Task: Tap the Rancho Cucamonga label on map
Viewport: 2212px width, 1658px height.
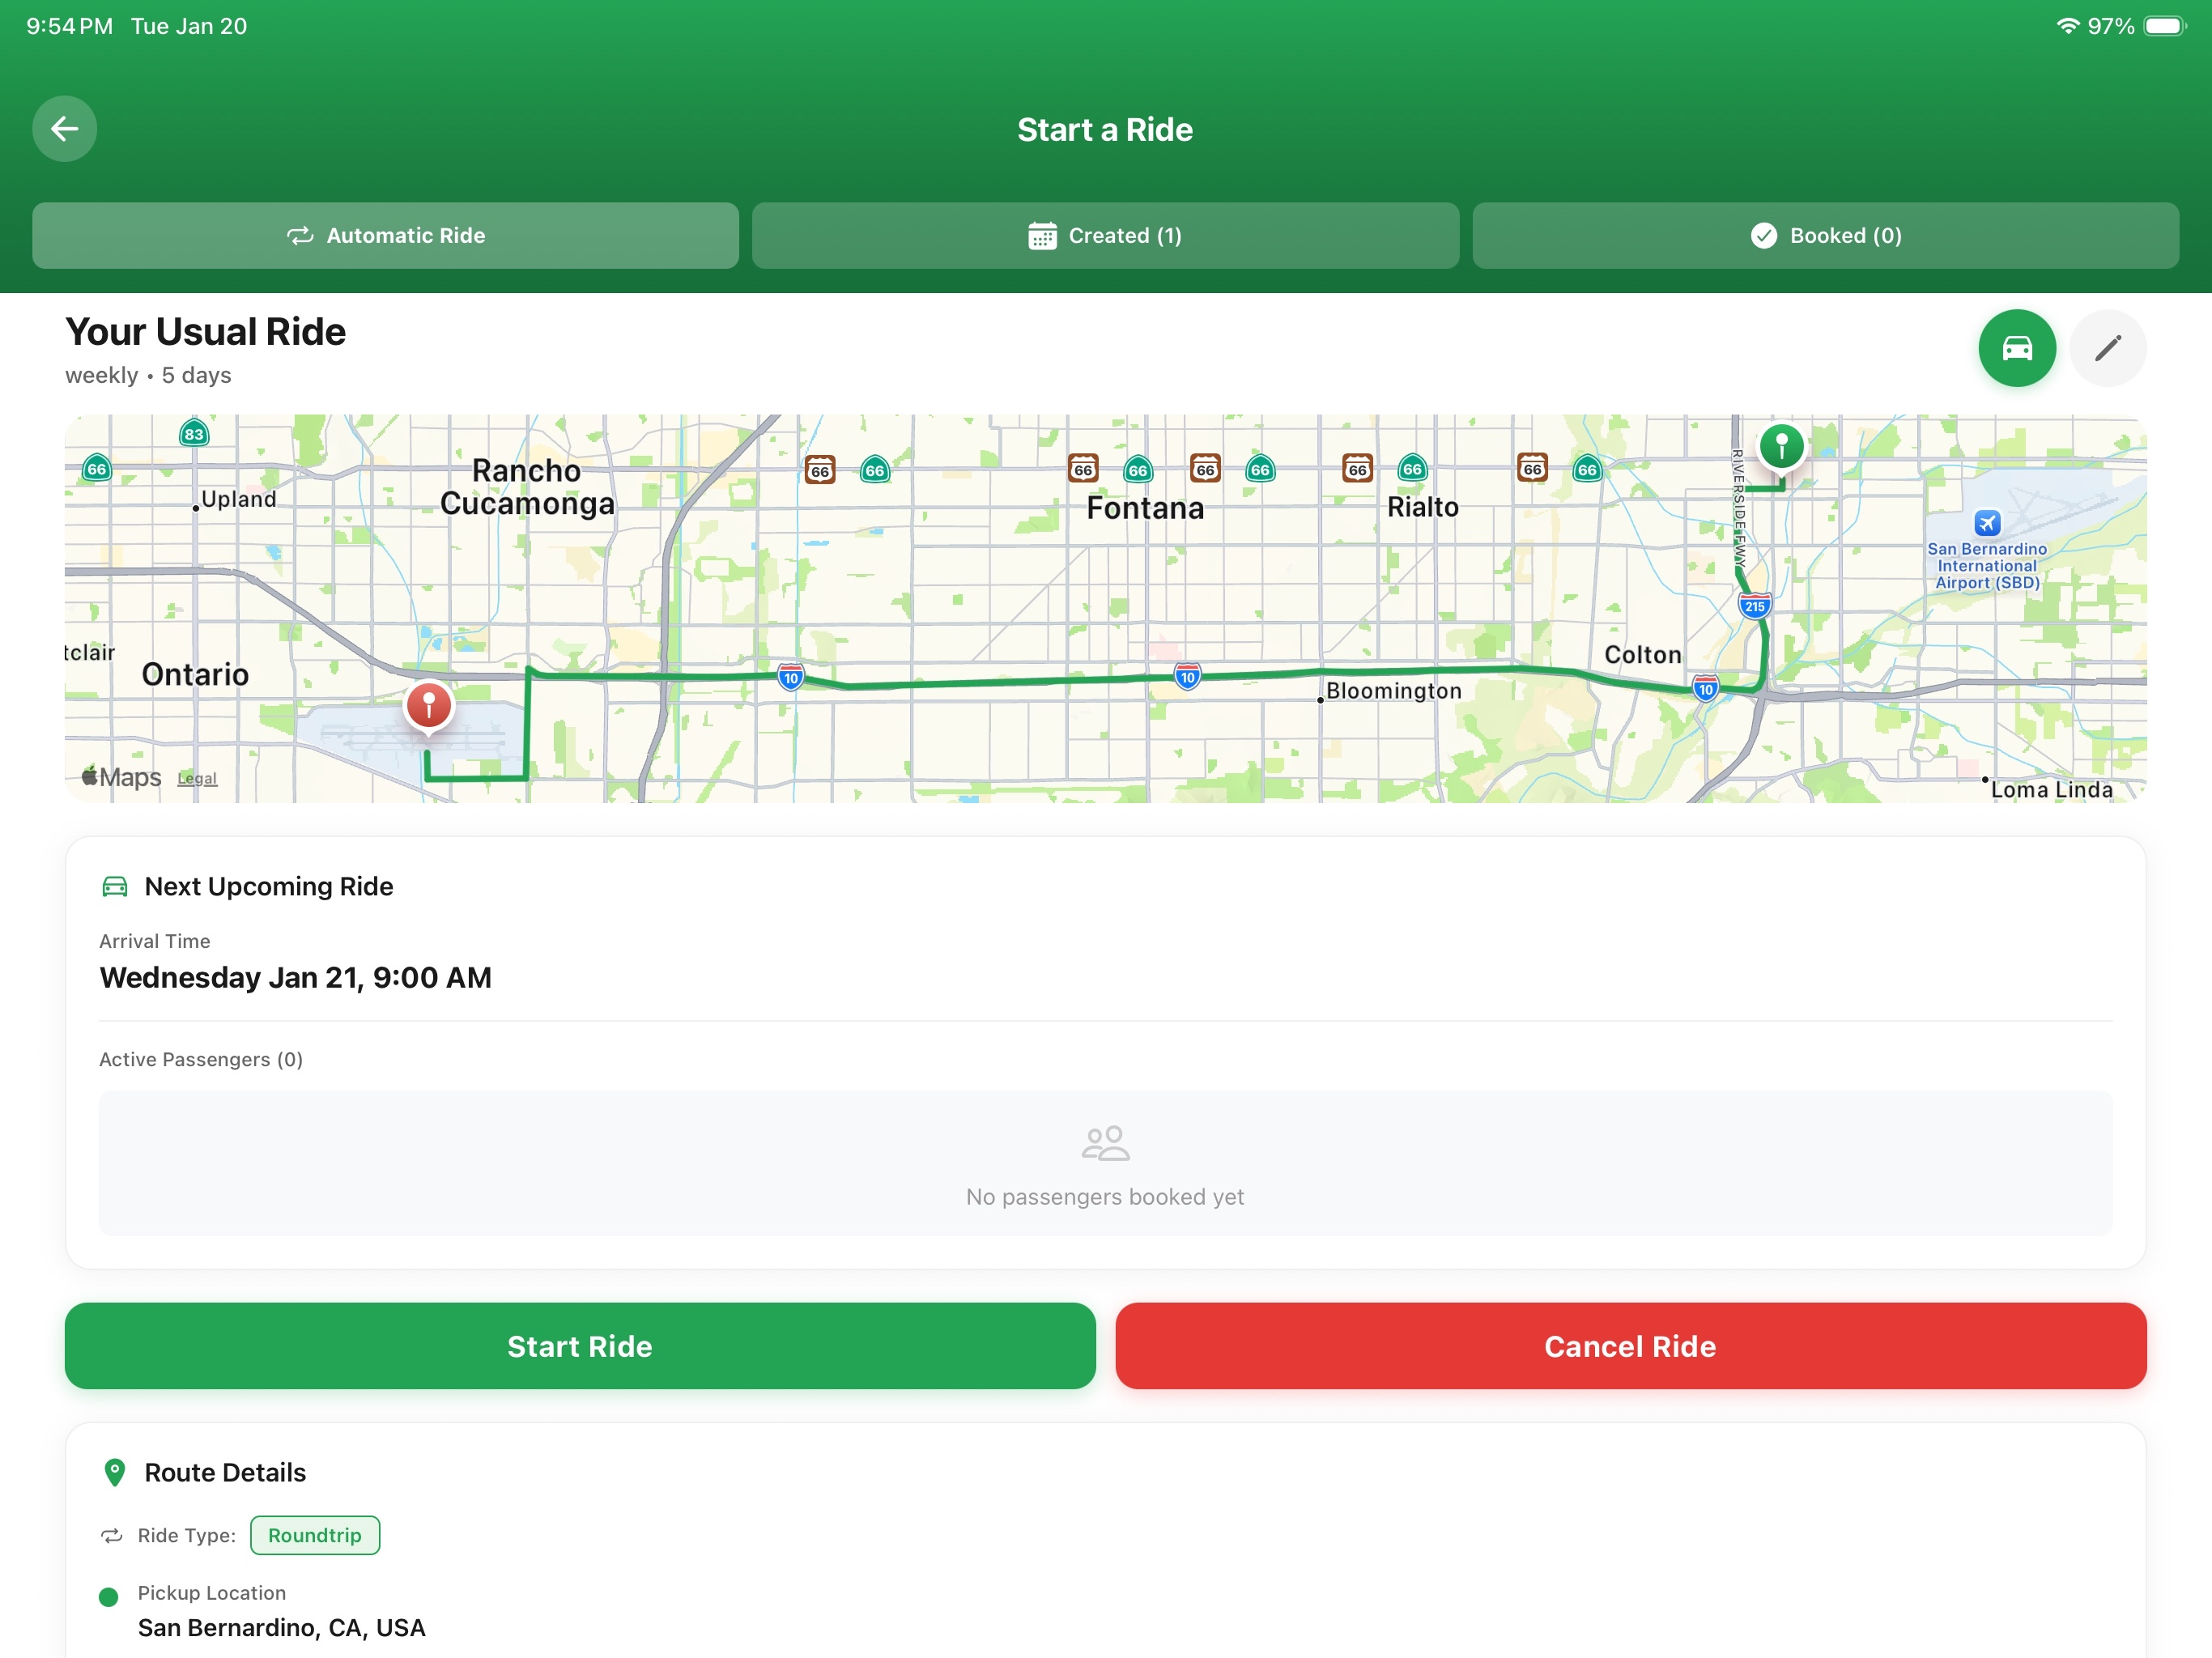Action: [x=527, y=487]
